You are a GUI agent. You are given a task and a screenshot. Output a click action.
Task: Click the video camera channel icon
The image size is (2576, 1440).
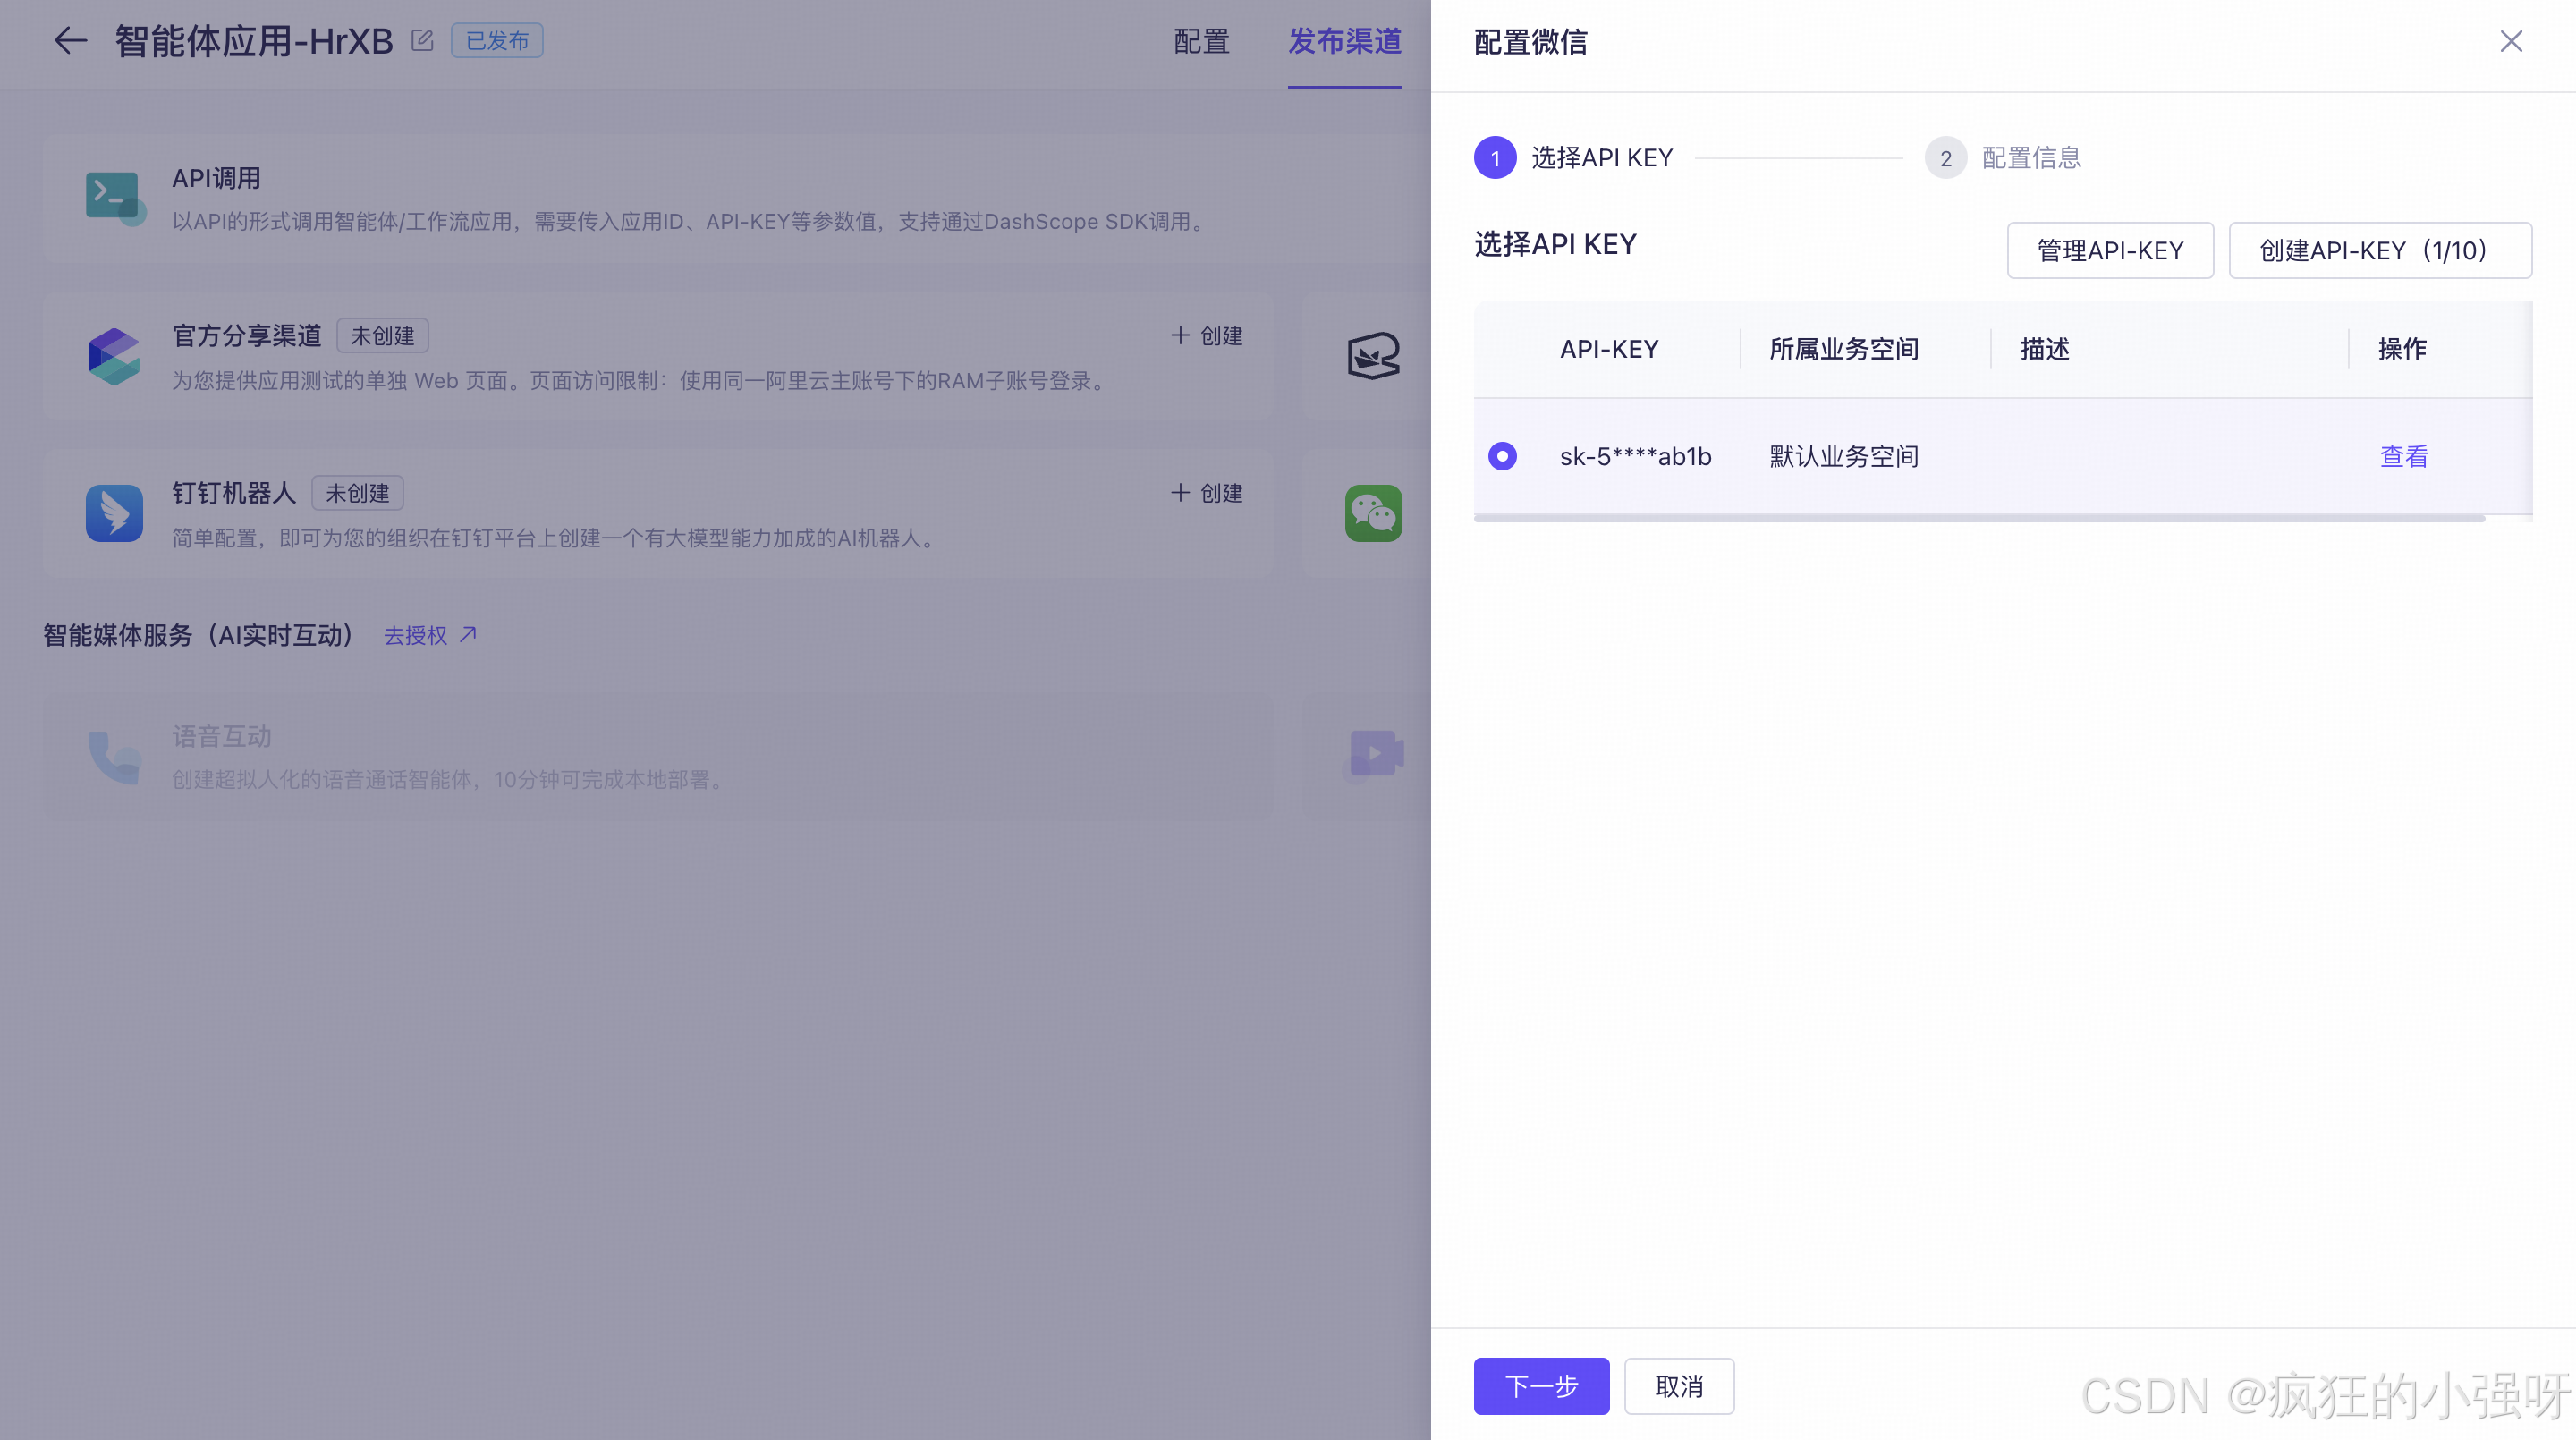[x=1375, y=753]
